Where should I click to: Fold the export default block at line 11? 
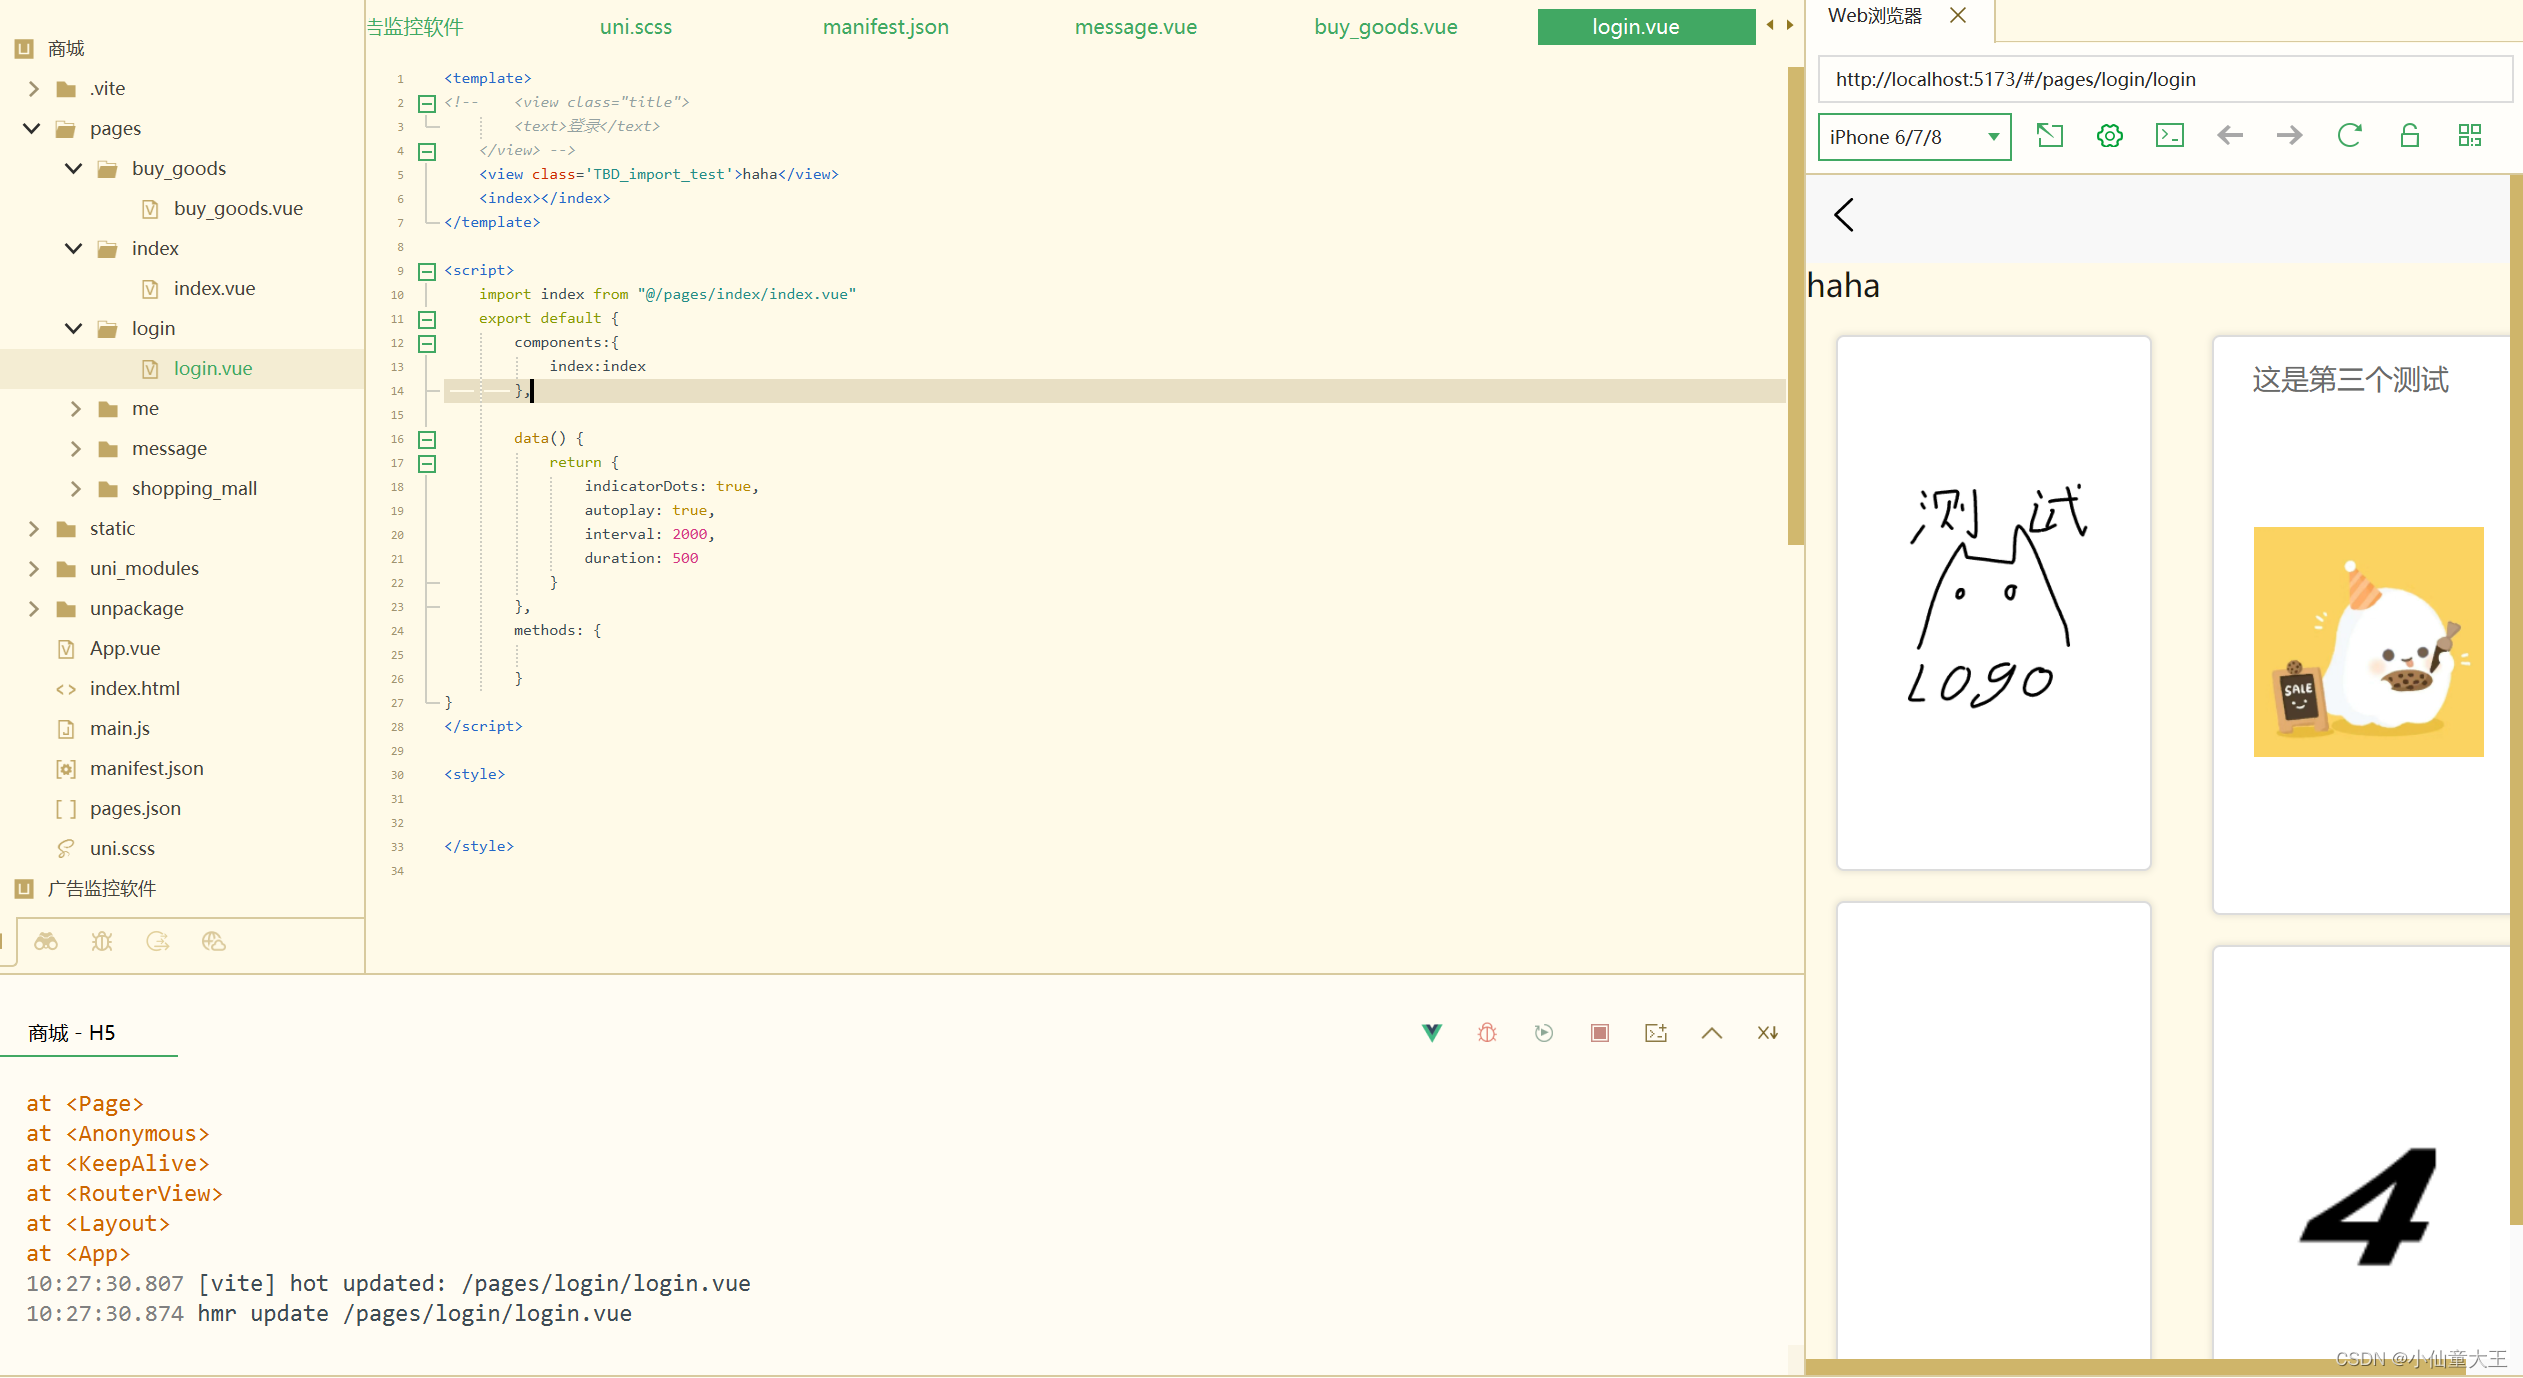coord(427,319)
